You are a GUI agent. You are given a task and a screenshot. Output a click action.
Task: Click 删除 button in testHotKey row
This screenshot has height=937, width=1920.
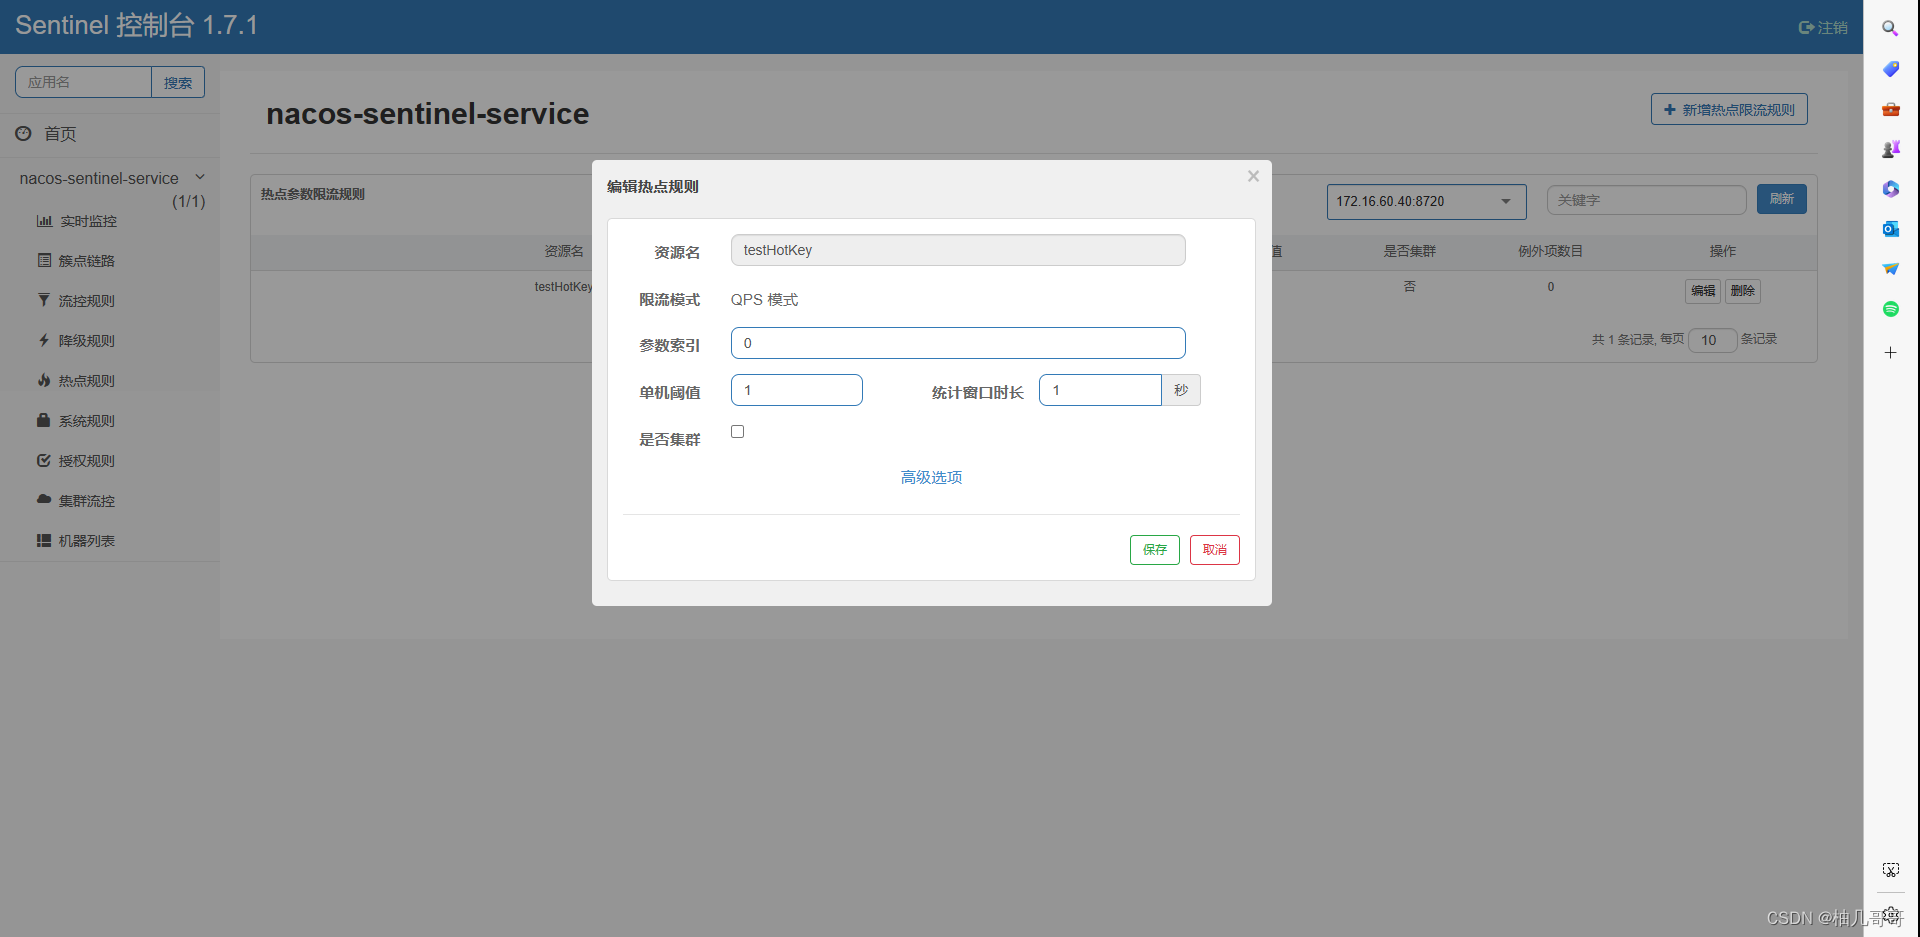(x=1743, y=291)
